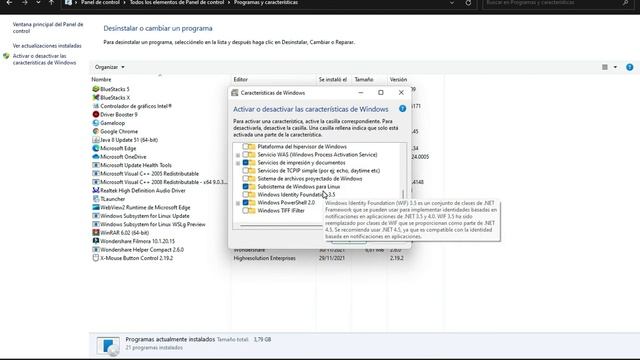Click the refresh icon in address bar
The image size is (640, 360).
[468, 3]
